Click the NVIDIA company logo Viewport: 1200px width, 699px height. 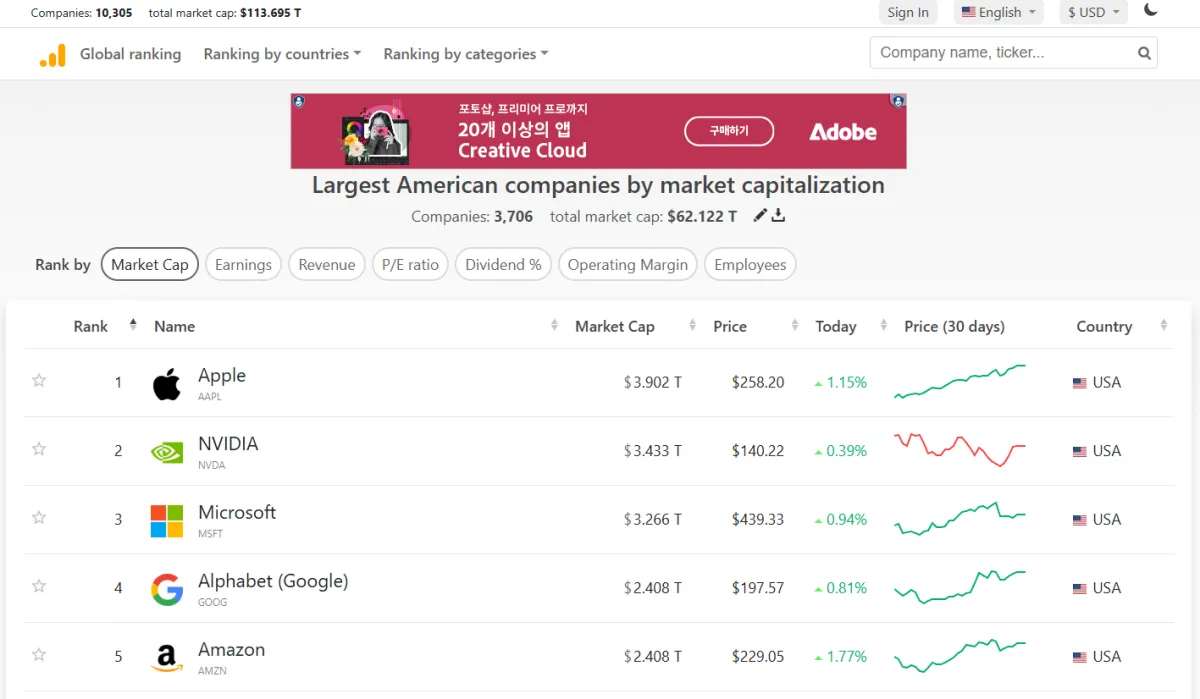(167, 452)
